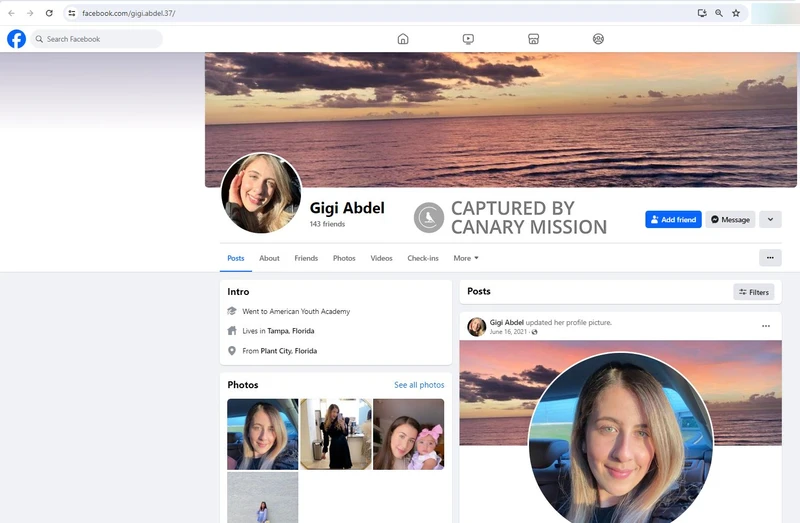Click the location pin icon beside From
This screenshot has height=523, width=800.
[x=232, y=351]
